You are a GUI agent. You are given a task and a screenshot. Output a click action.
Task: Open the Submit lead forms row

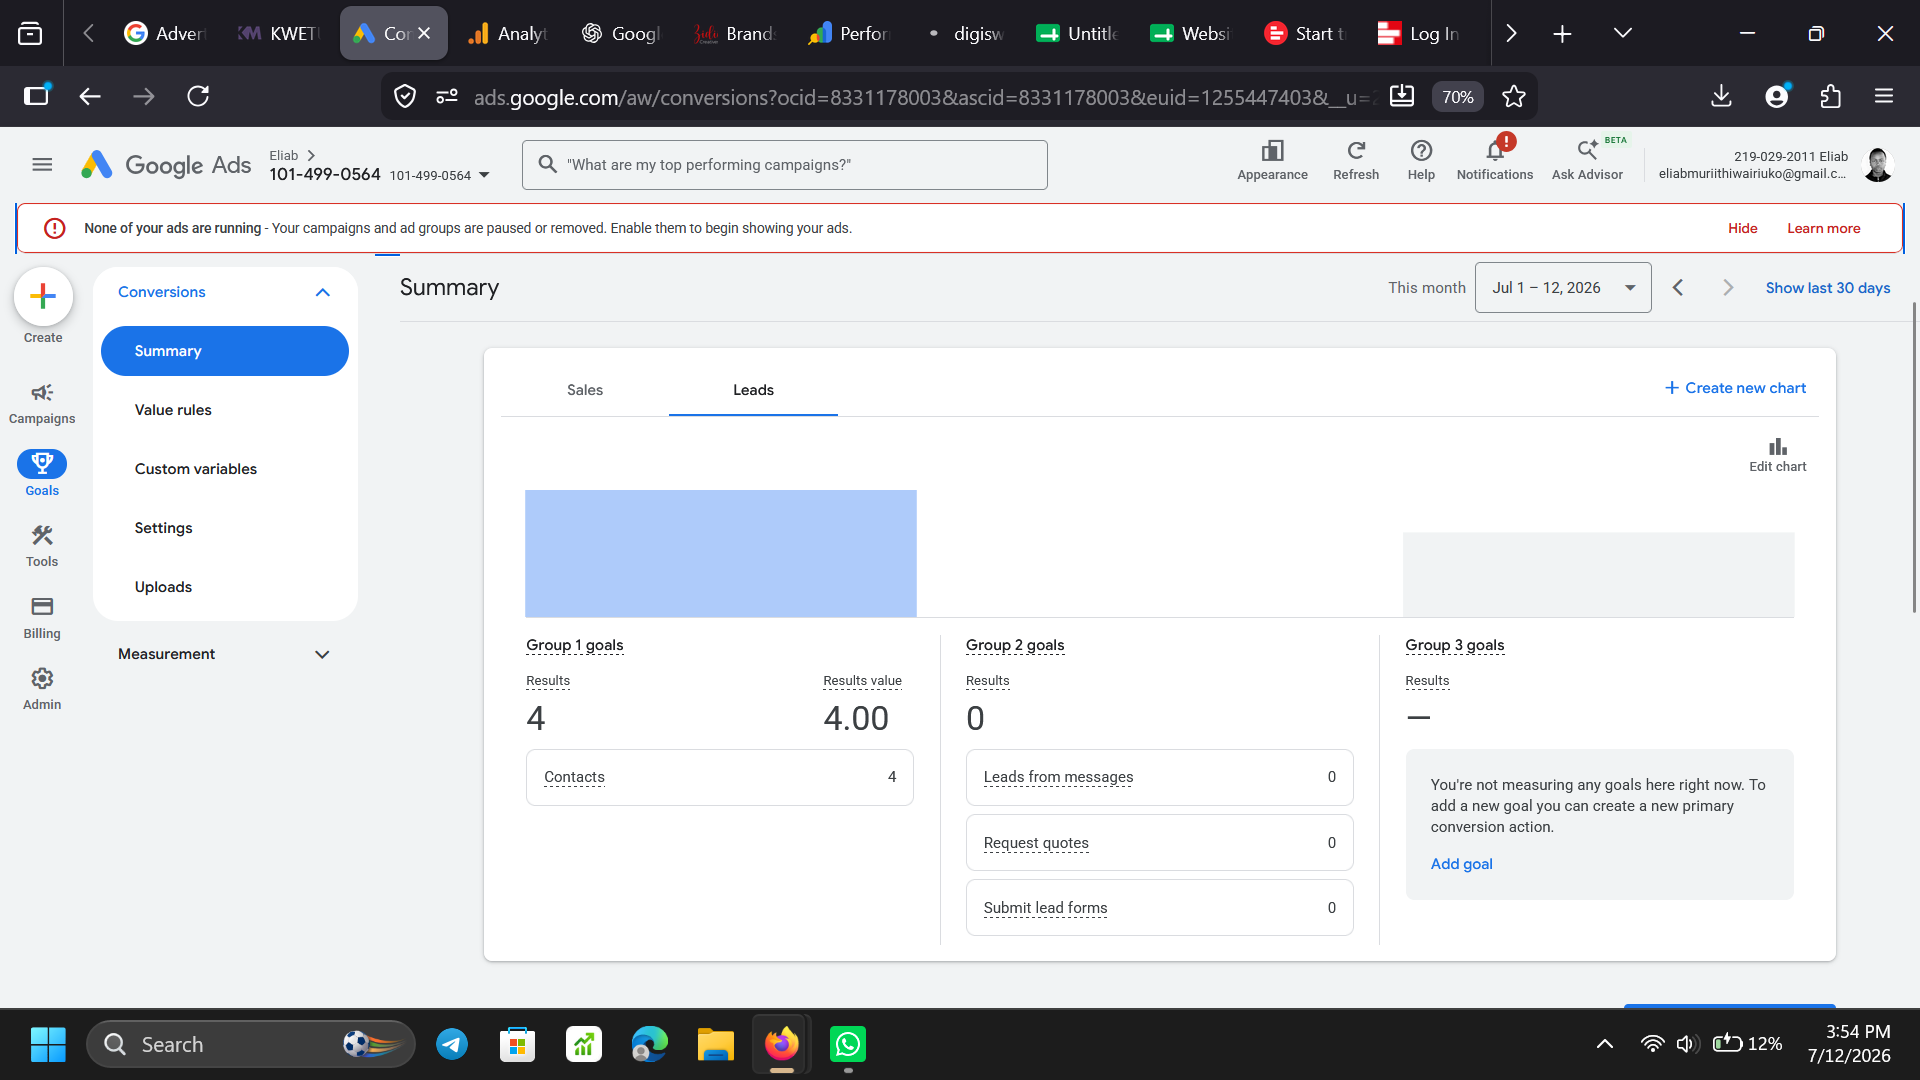tap(1159, 908)
